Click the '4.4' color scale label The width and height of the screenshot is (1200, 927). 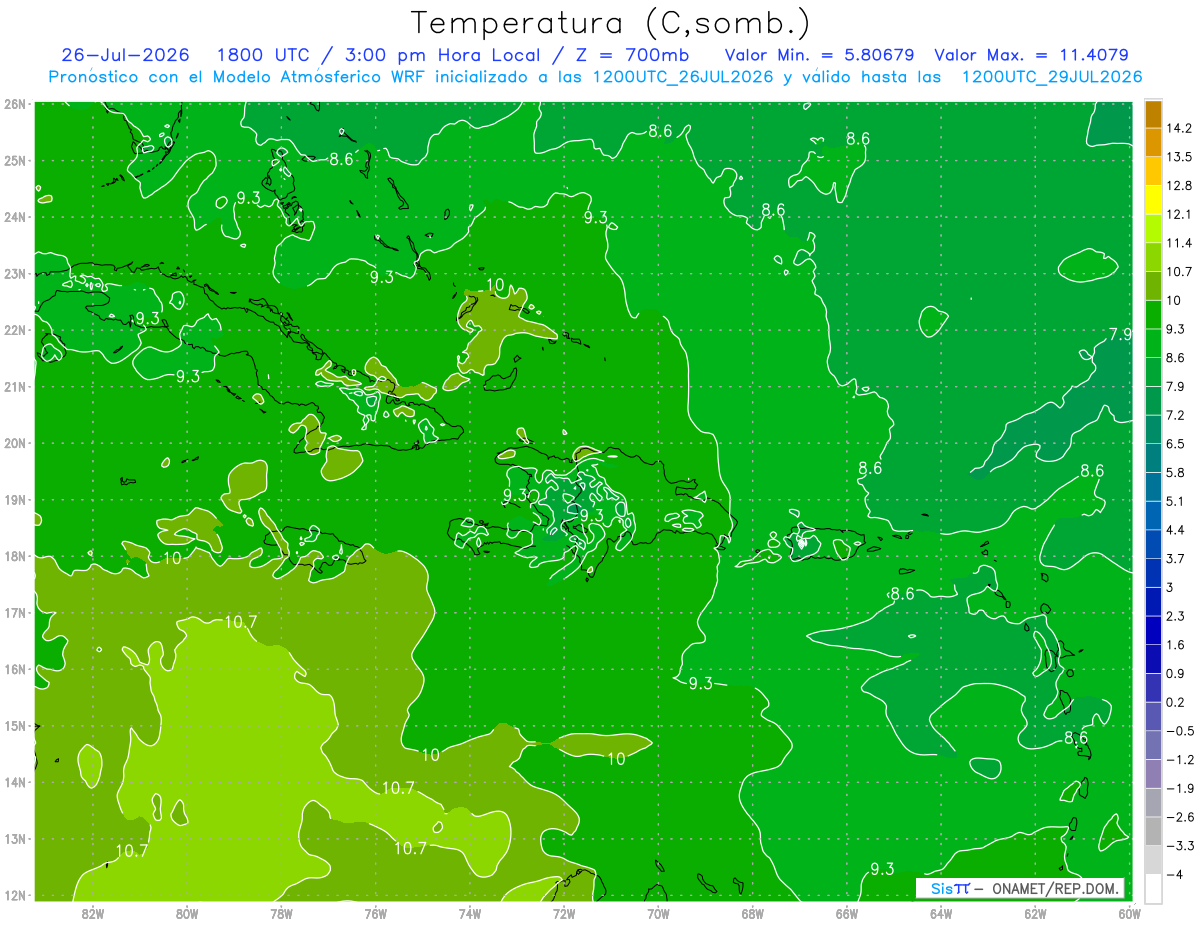click(x=1176, y=530)
